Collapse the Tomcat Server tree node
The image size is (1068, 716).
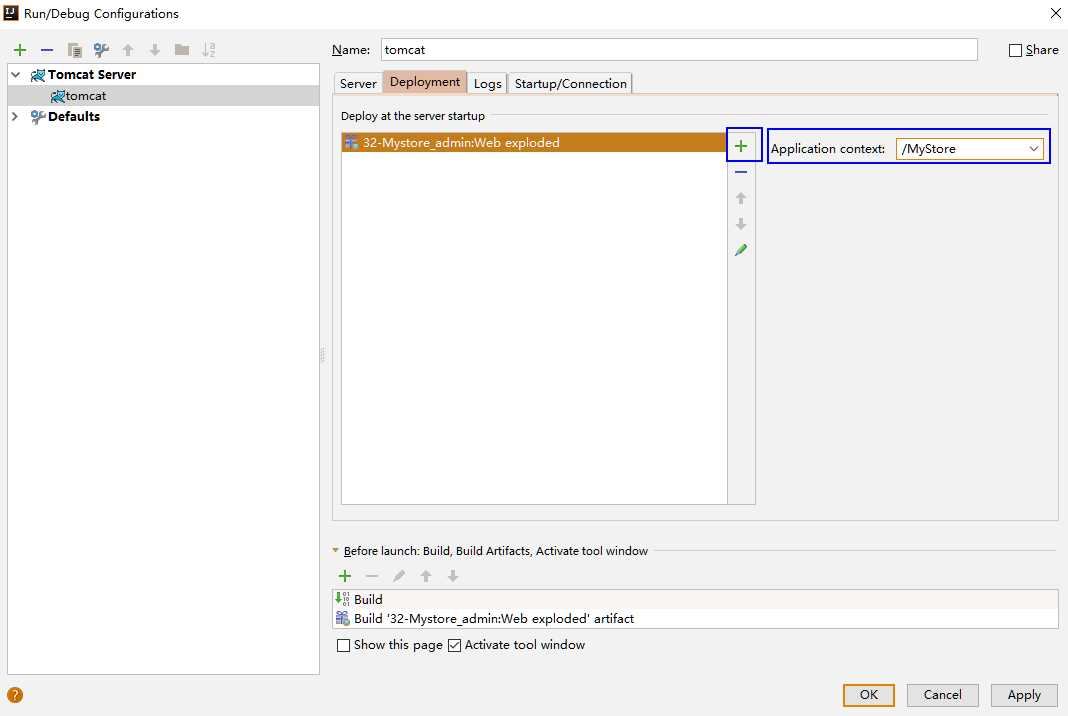click(16, 74)
